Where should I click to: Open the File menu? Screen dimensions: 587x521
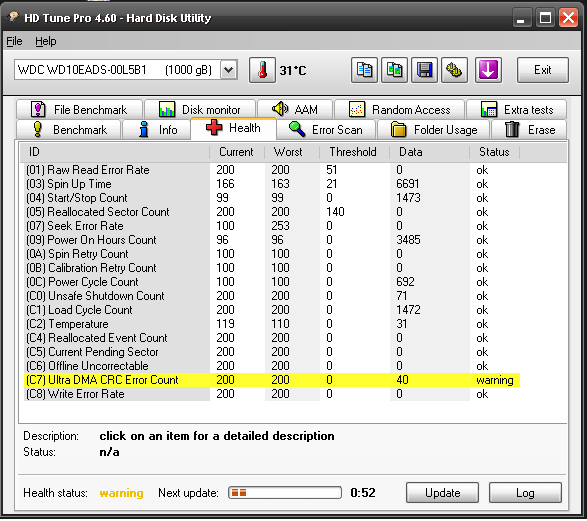click(x=14, y=41)
